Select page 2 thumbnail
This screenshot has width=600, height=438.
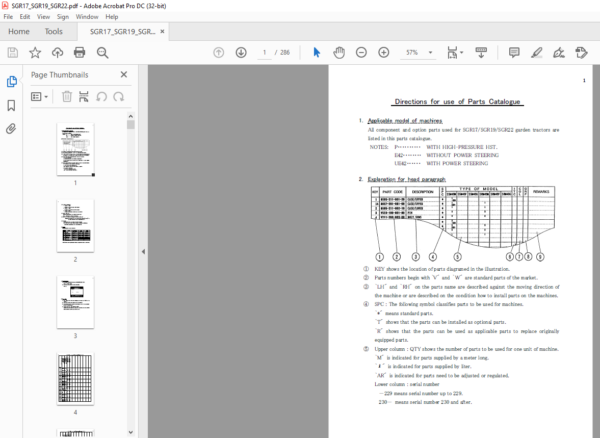(75, 226)
